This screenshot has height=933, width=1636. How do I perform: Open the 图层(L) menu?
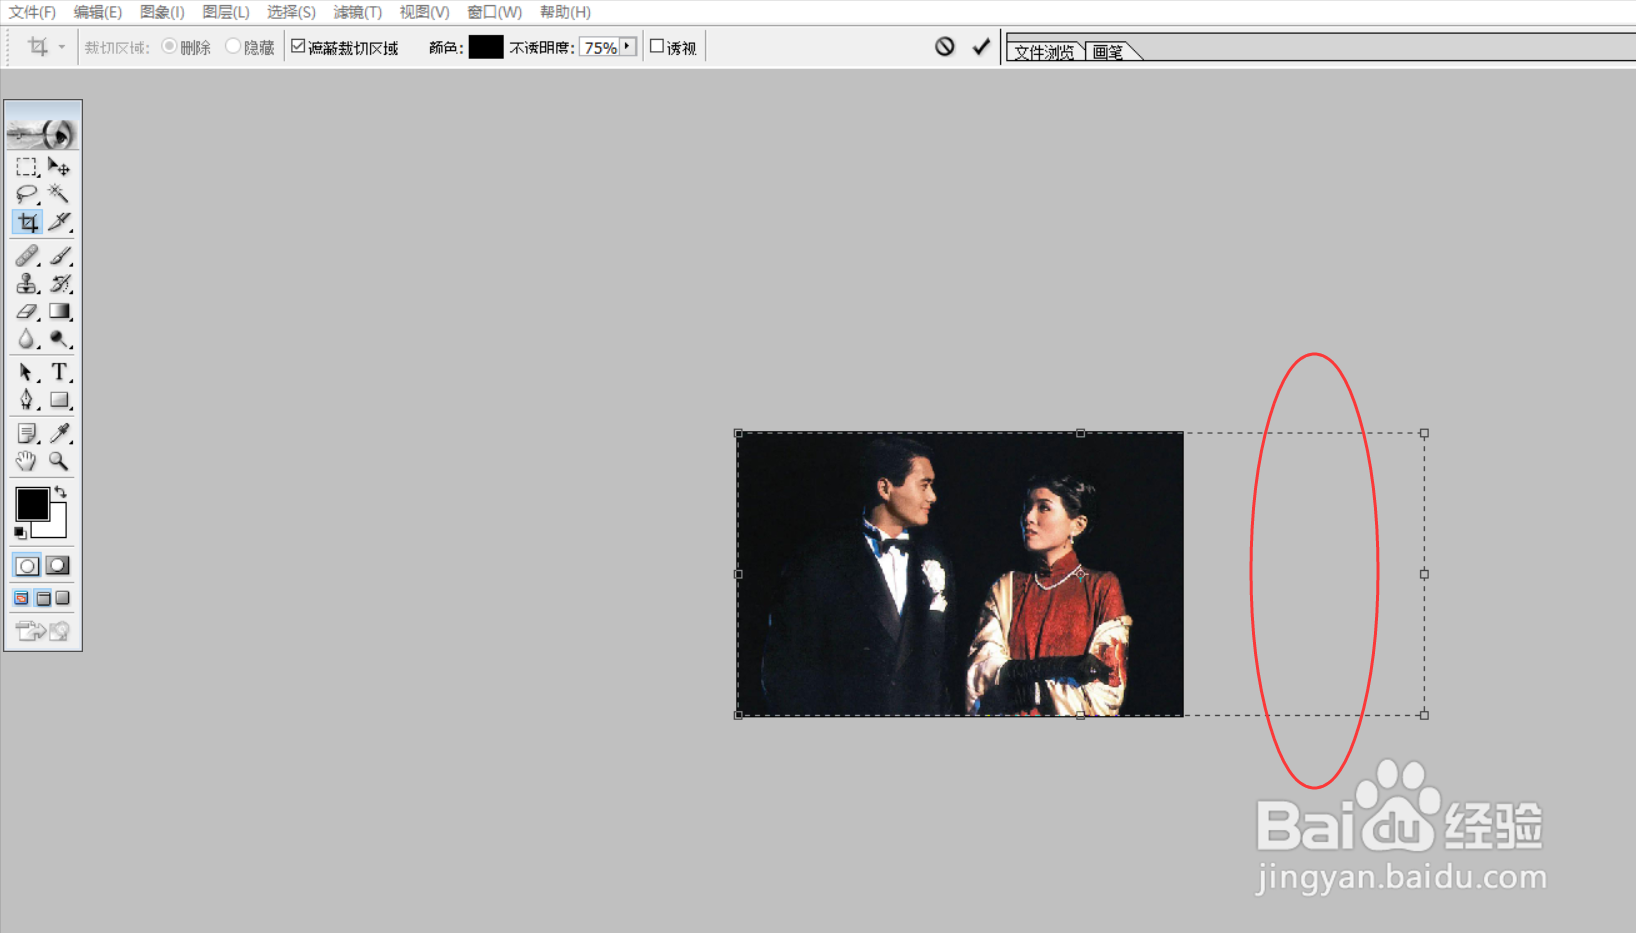coord(226,12)
